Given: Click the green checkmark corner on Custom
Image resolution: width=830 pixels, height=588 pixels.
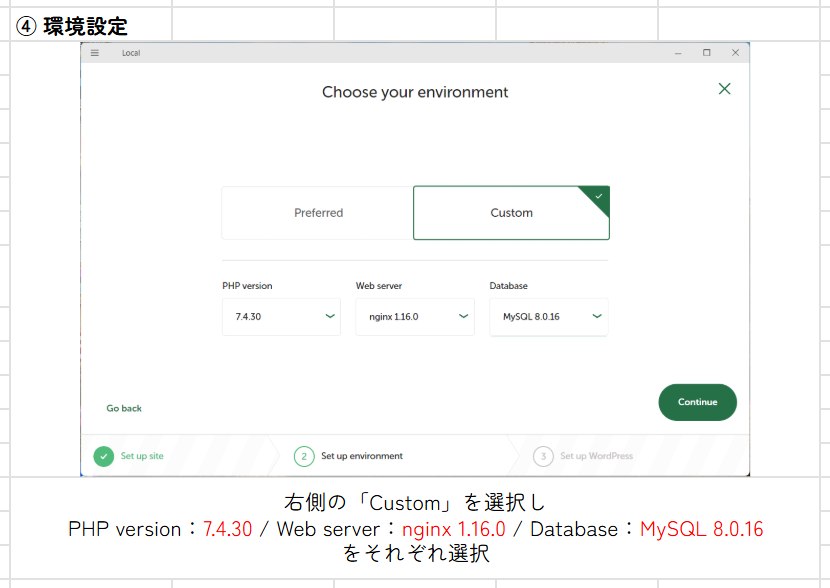Looking at the screenshot, I should 598,197.
